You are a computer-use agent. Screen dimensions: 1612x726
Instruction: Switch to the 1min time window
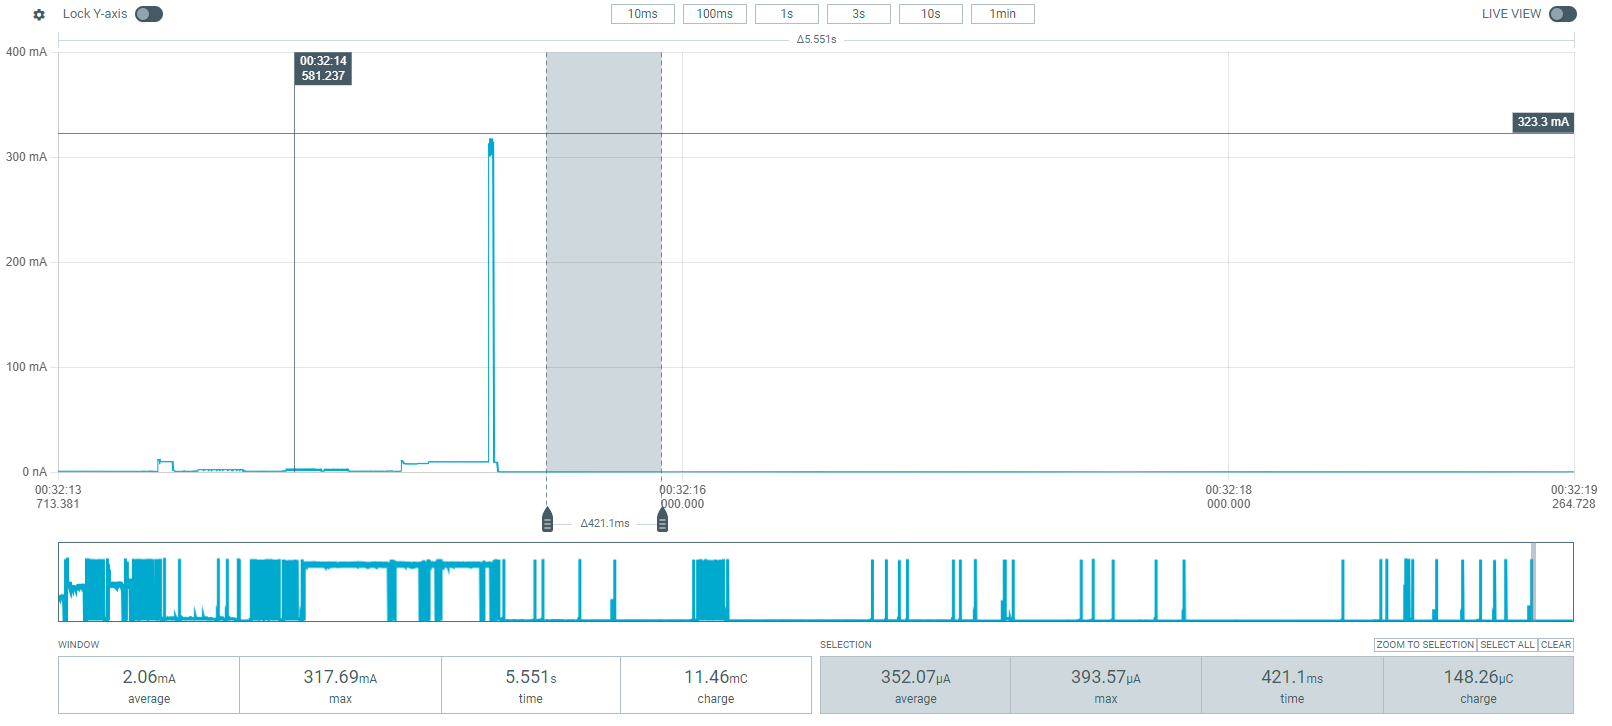tap(1002, 14)
